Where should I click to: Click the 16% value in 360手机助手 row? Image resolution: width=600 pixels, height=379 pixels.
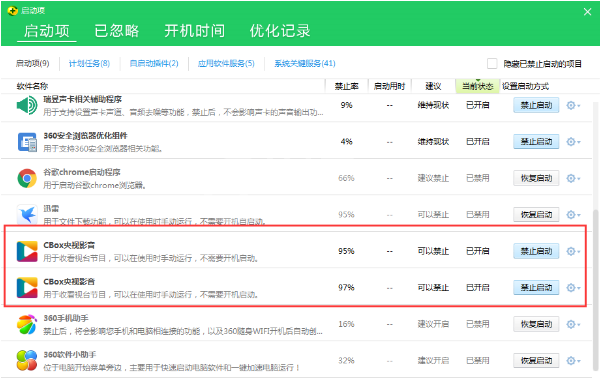[346, 324]
